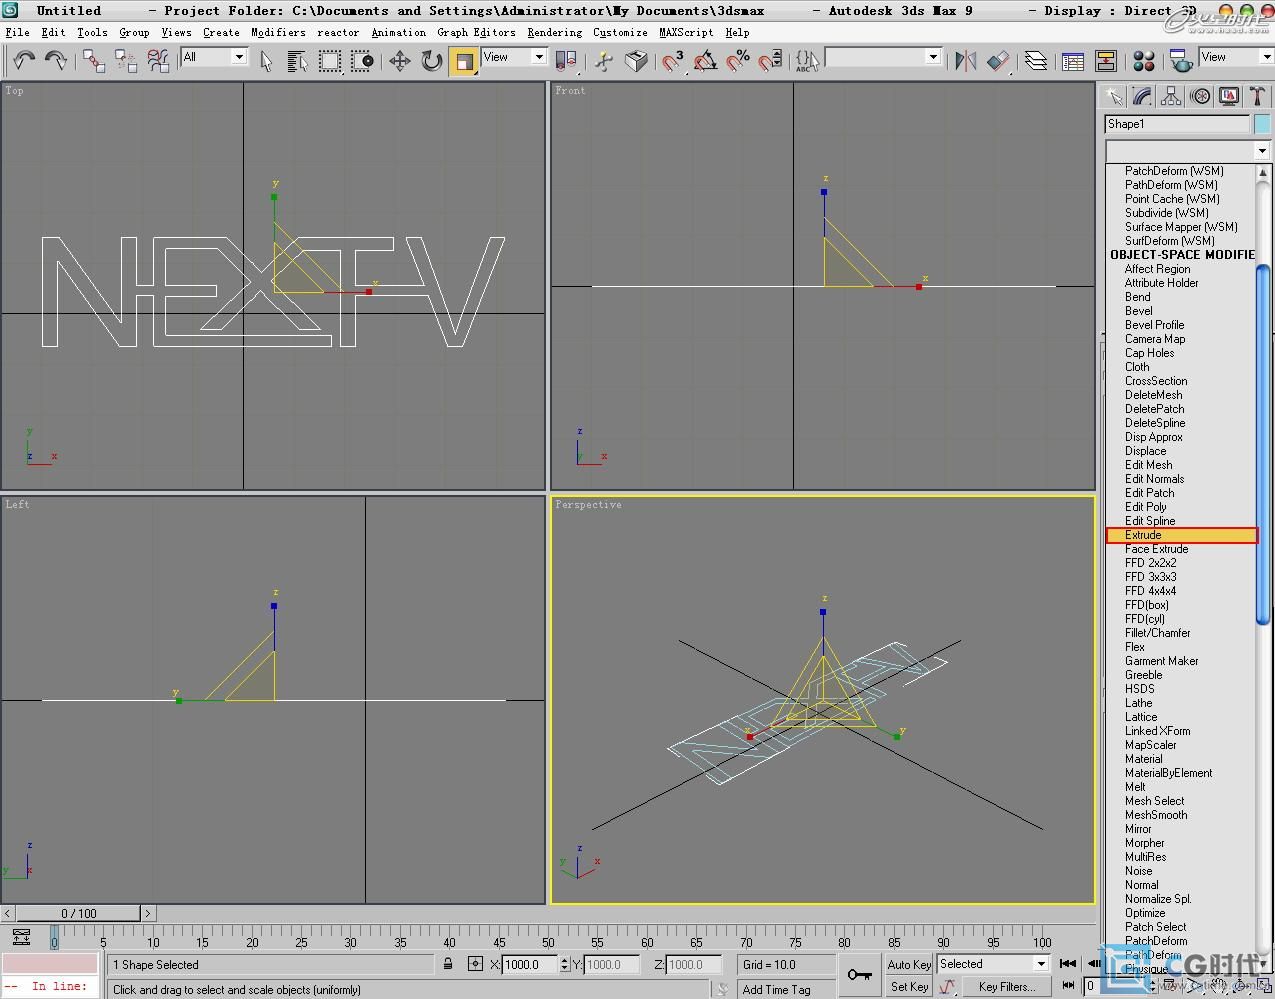
Task: Click the Use Pivot Point Center icon
Action: (x=565, y=61)
